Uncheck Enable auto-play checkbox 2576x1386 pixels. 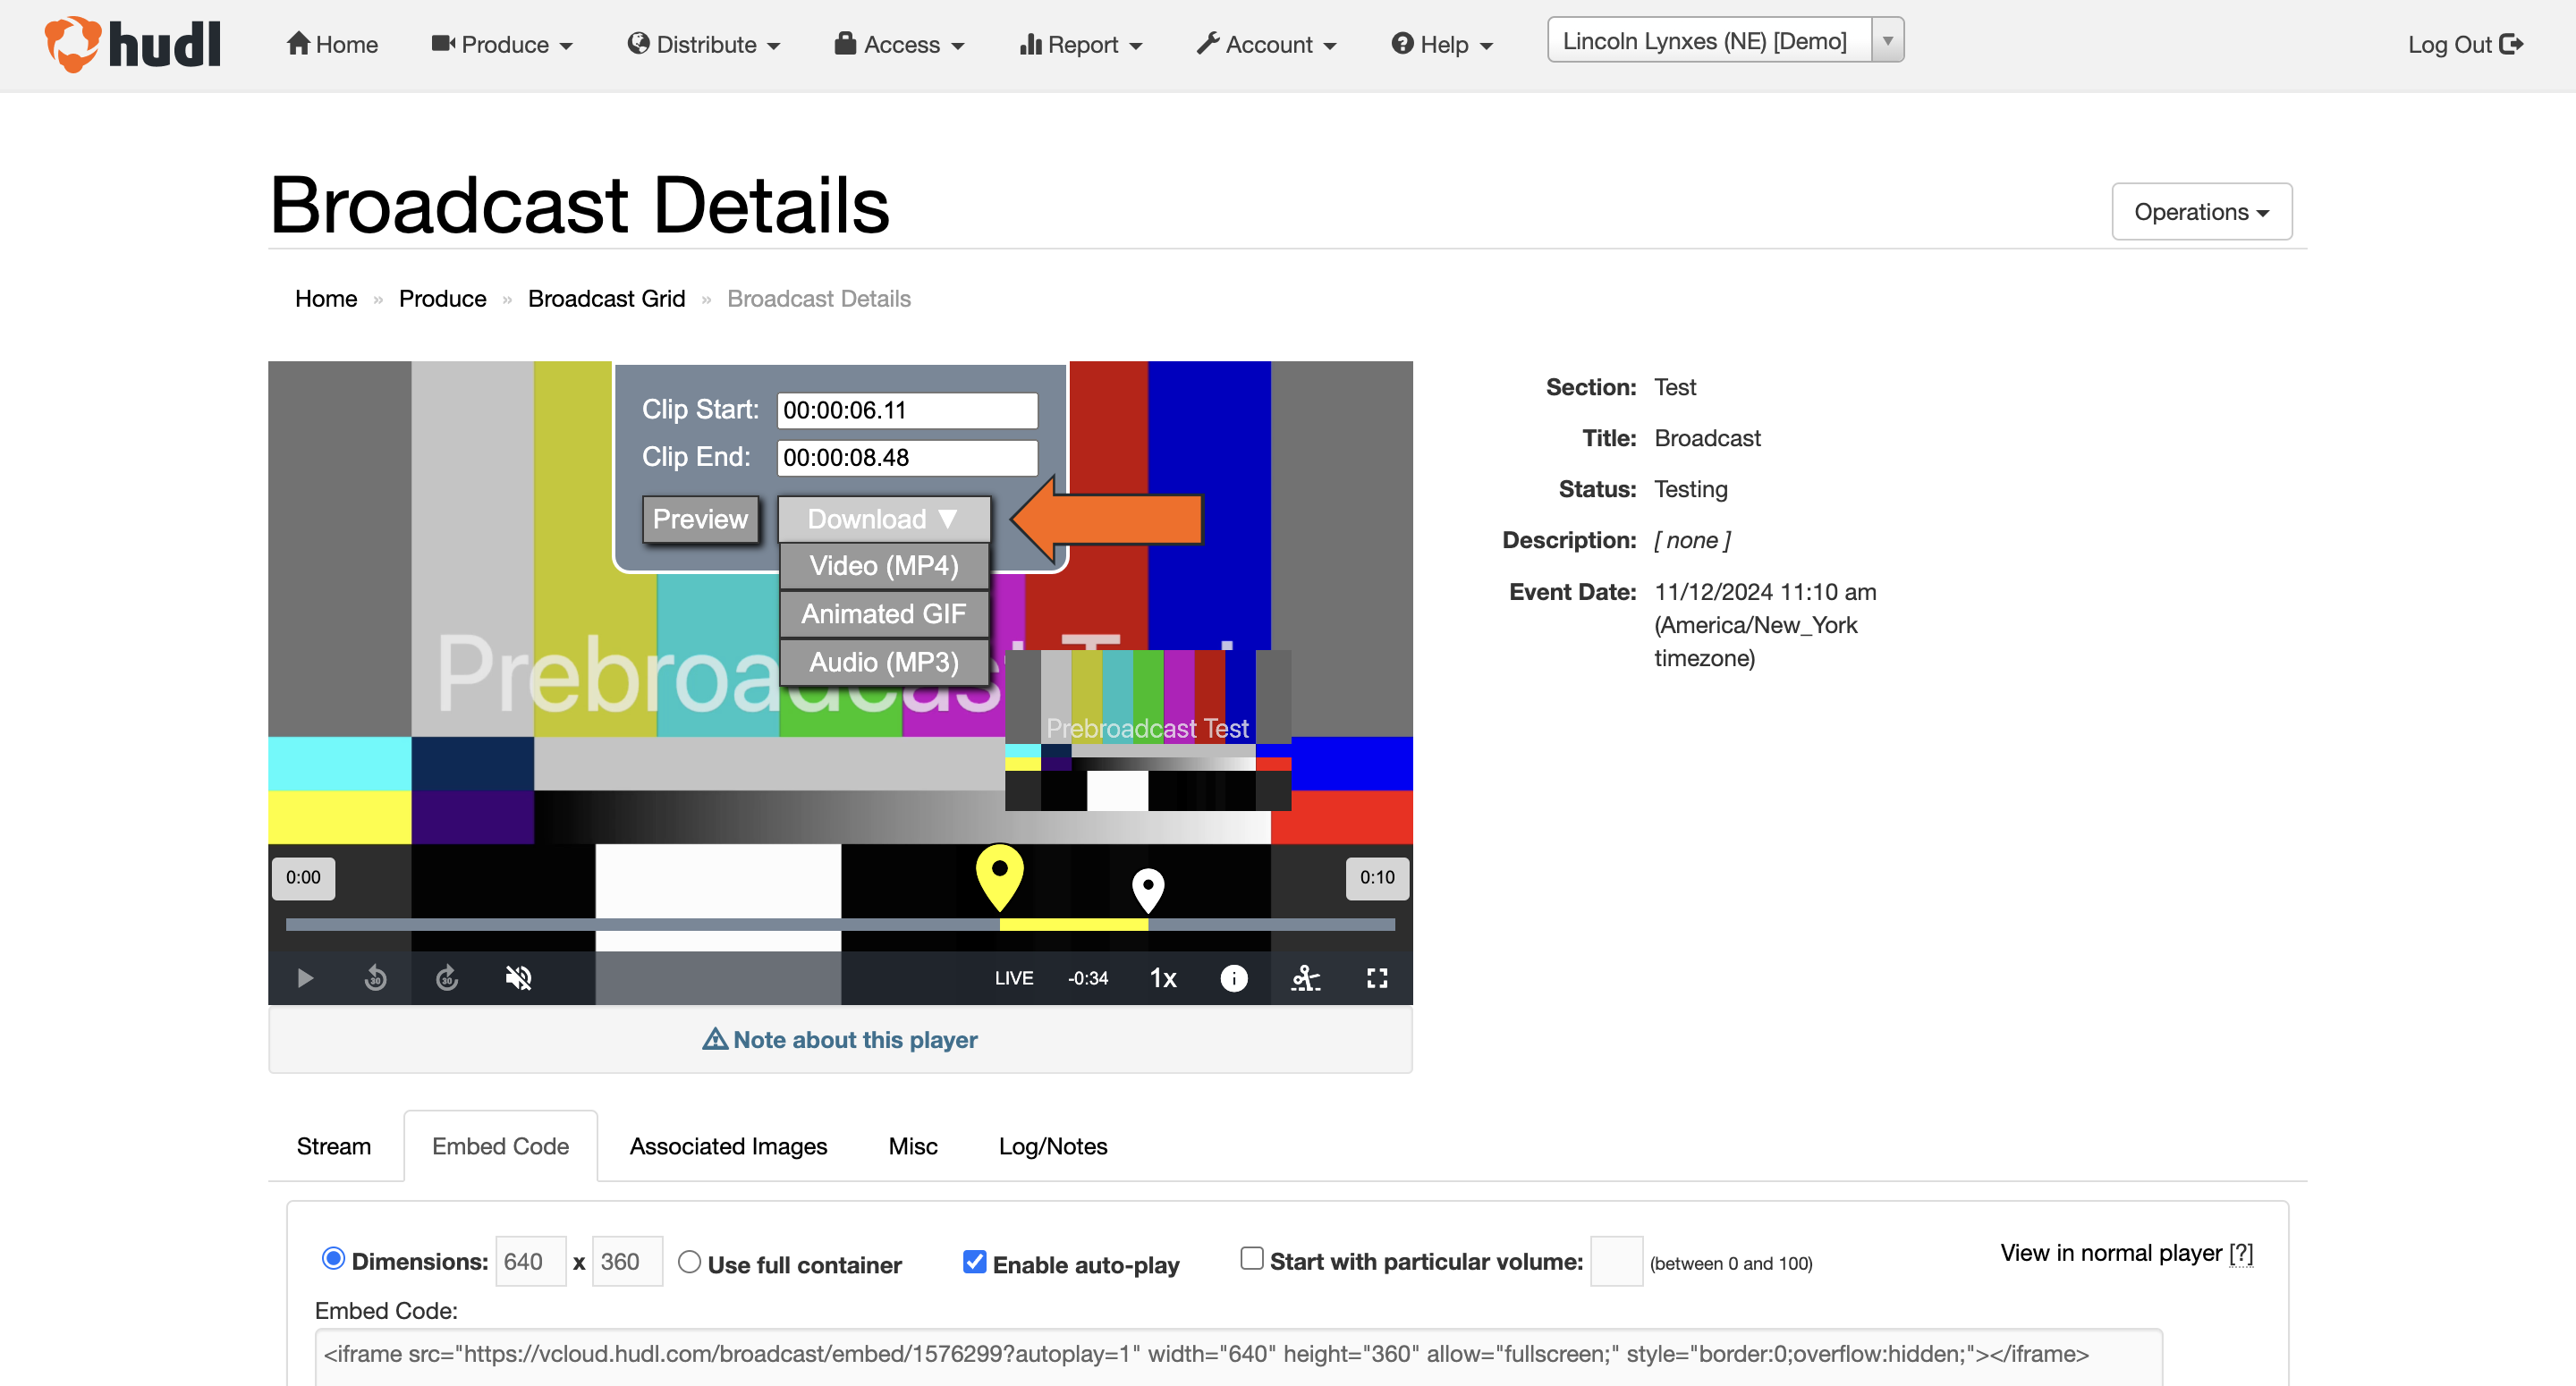coord(974,1262)
